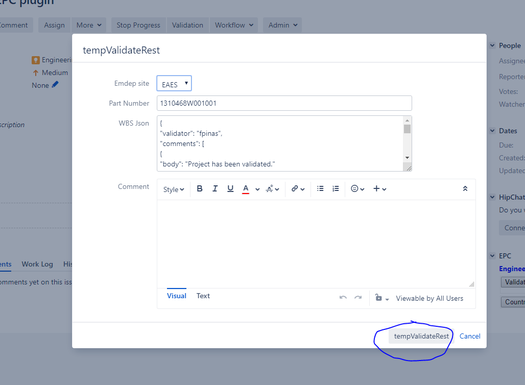Open the text color dropdown arrow

coord(257,189)
